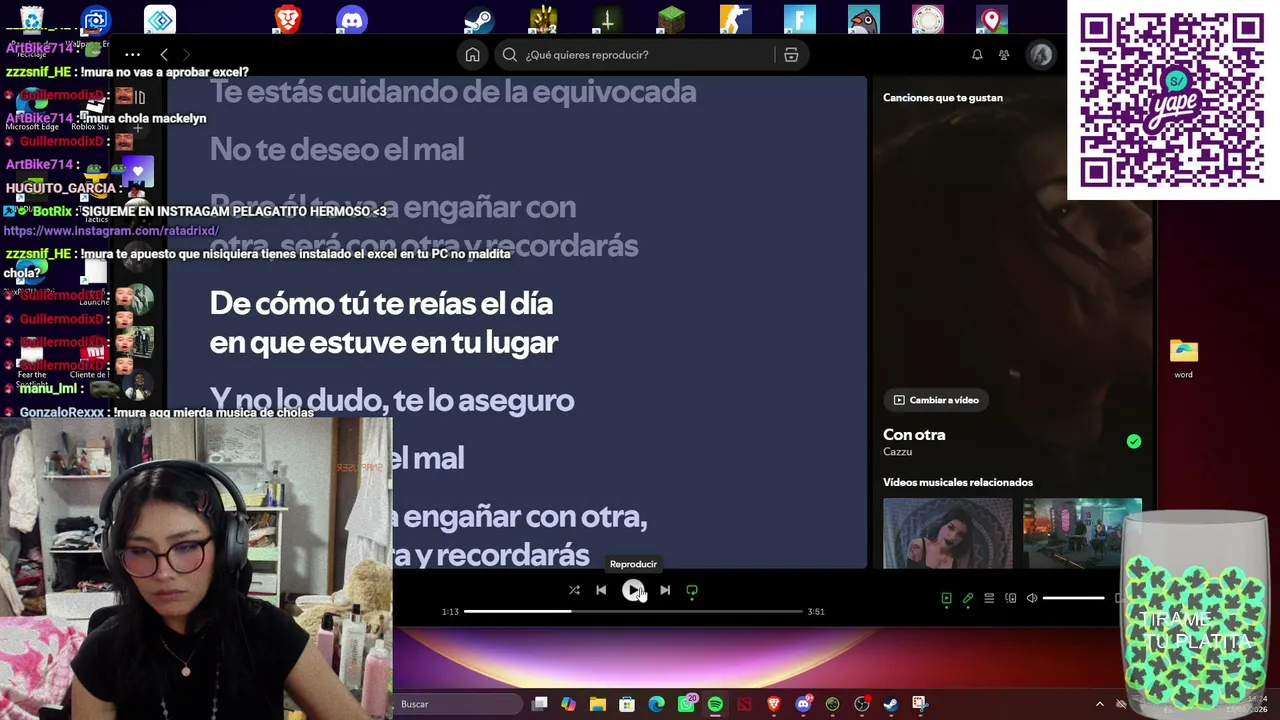Open Copilot from the taskbar

[568, 704]
